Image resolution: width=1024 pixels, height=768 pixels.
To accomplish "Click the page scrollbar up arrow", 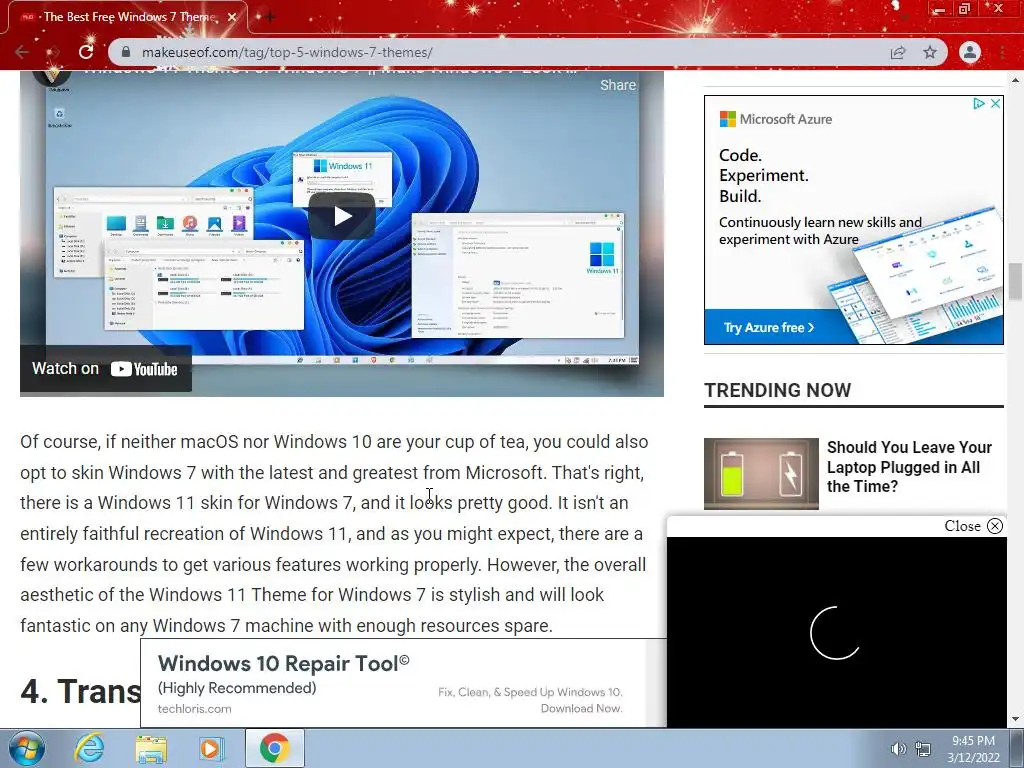I will pyautogui.click(x=1015, y=80).
